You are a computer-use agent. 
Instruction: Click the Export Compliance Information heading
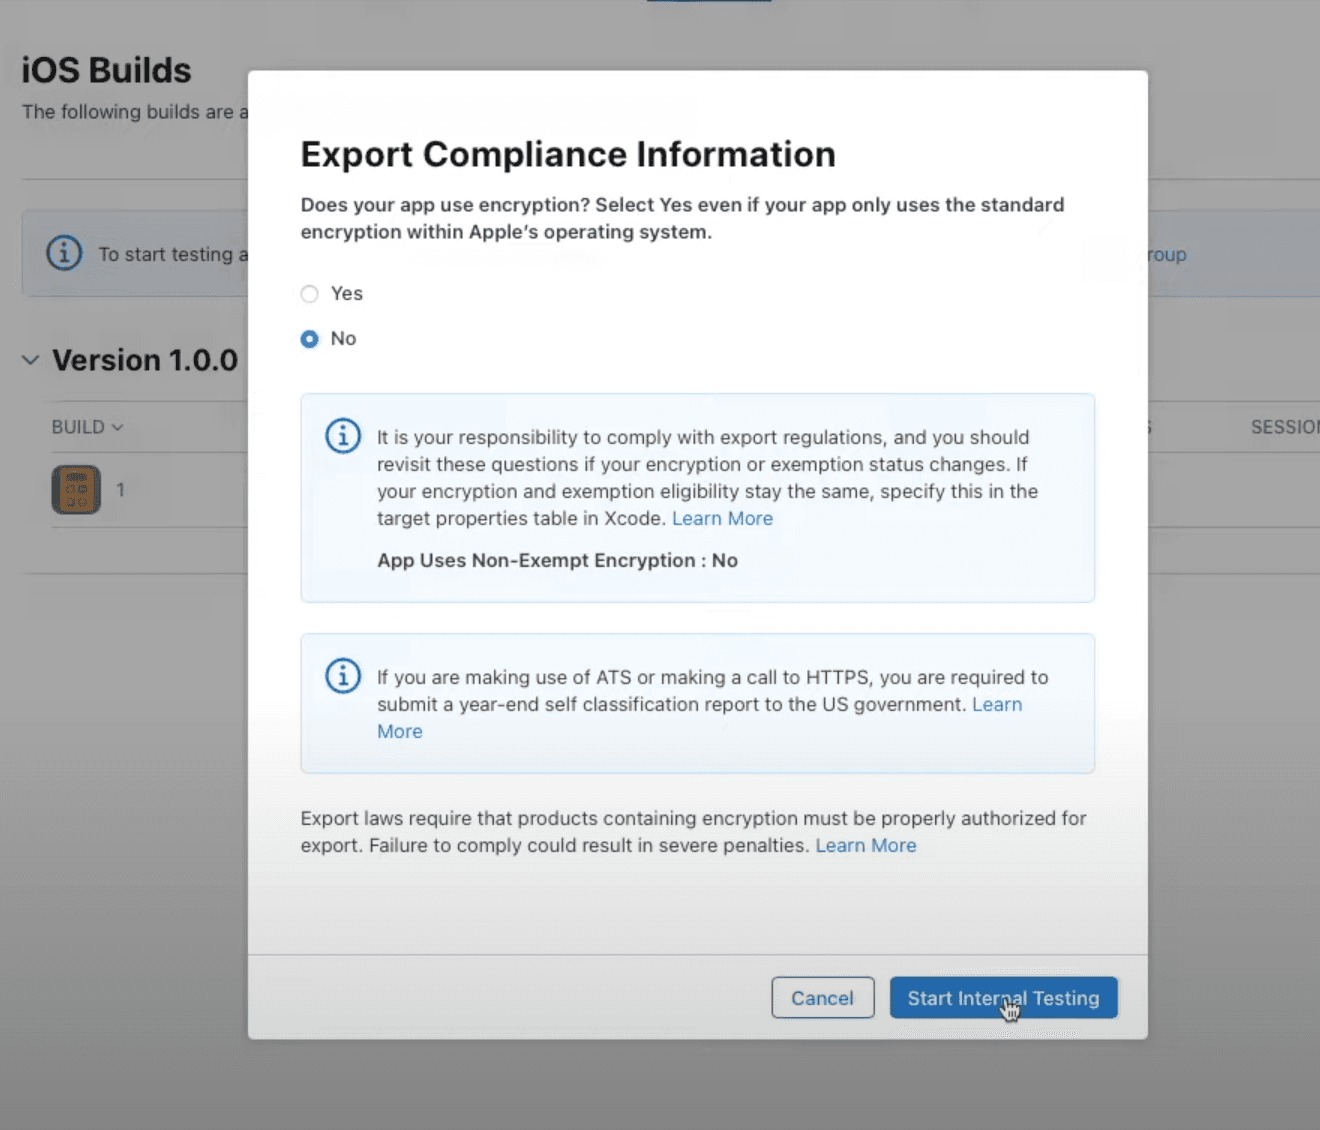tap(567, 154)
